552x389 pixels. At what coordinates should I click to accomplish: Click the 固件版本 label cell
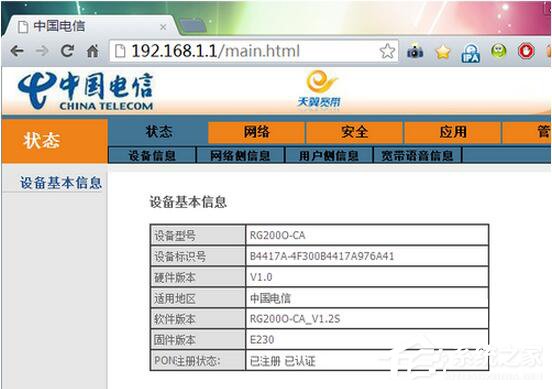click(x=198, y=340)
